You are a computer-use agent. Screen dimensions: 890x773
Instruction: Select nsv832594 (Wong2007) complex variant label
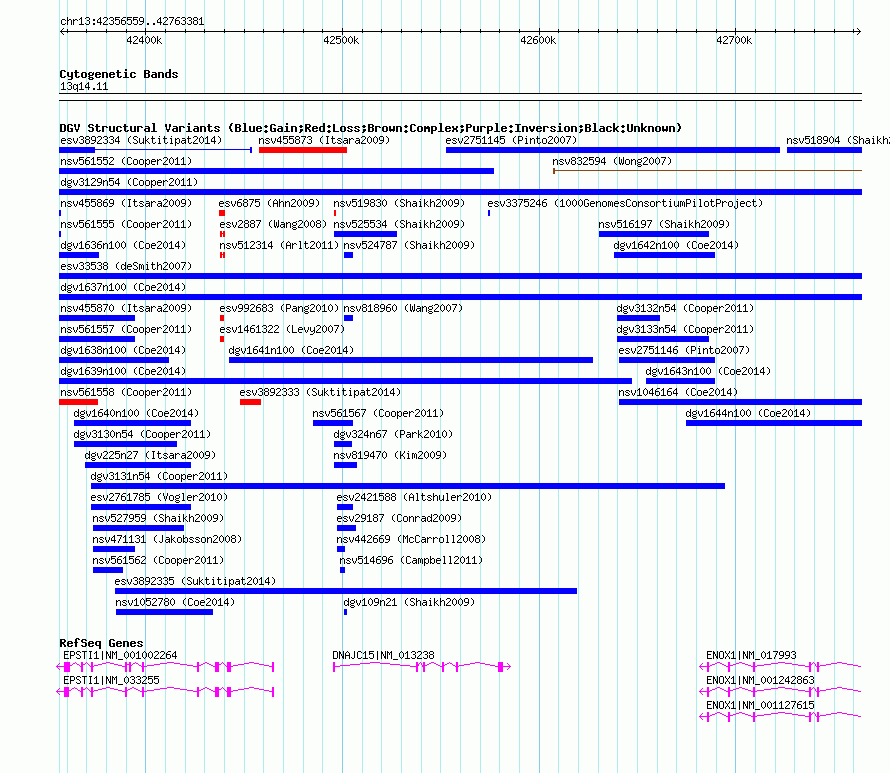[x=612, y=161]
